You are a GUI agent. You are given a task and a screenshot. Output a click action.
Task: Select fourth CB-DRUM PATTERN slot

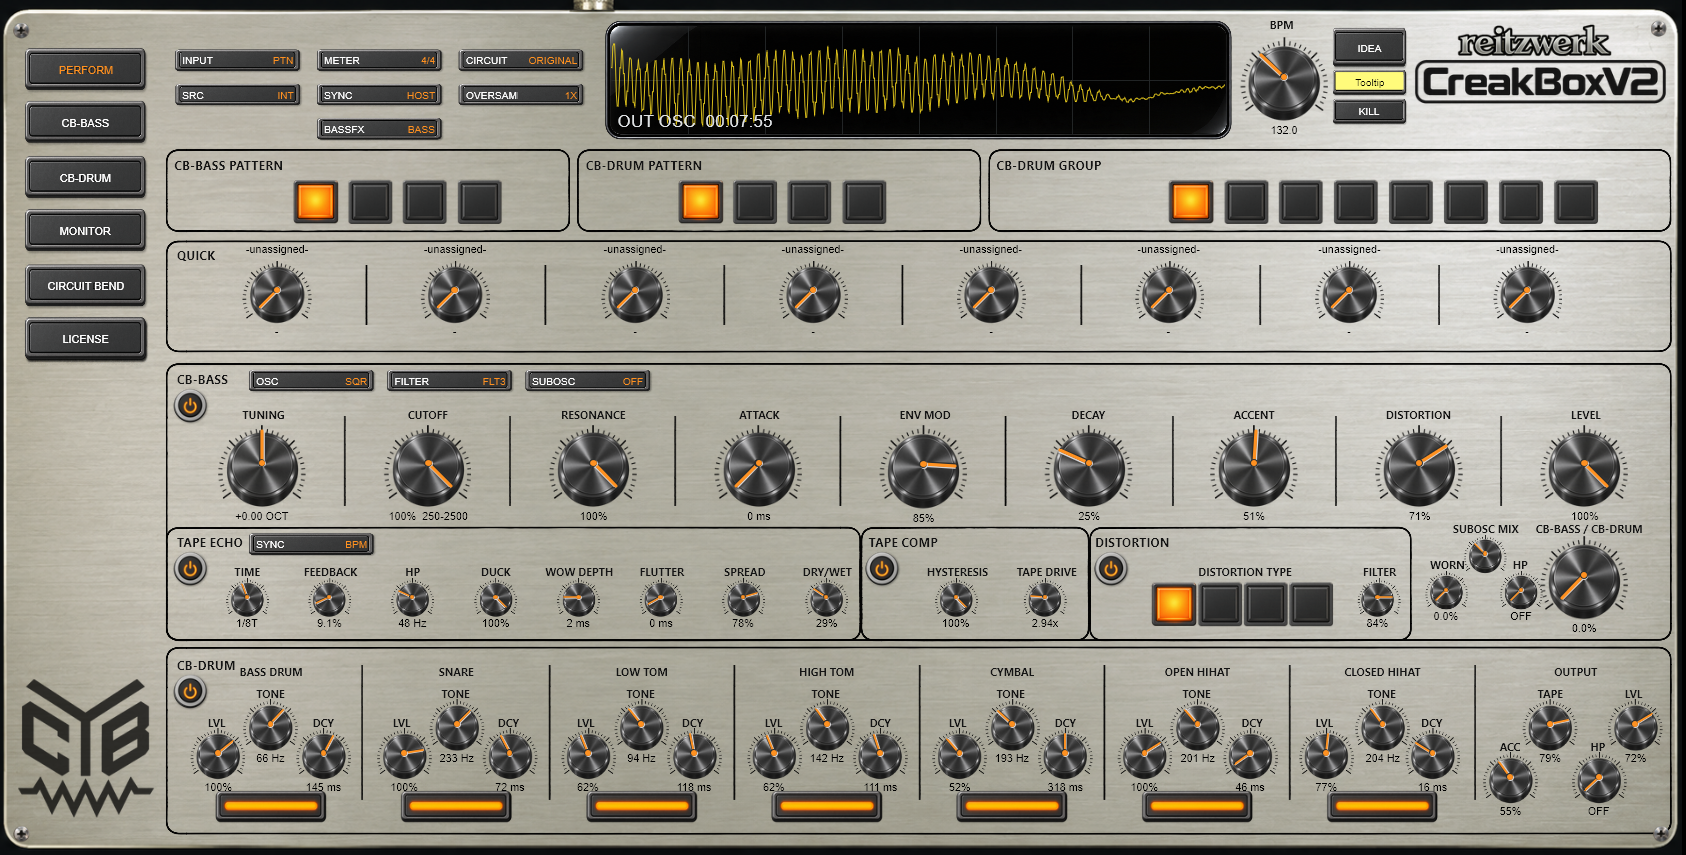864,202
